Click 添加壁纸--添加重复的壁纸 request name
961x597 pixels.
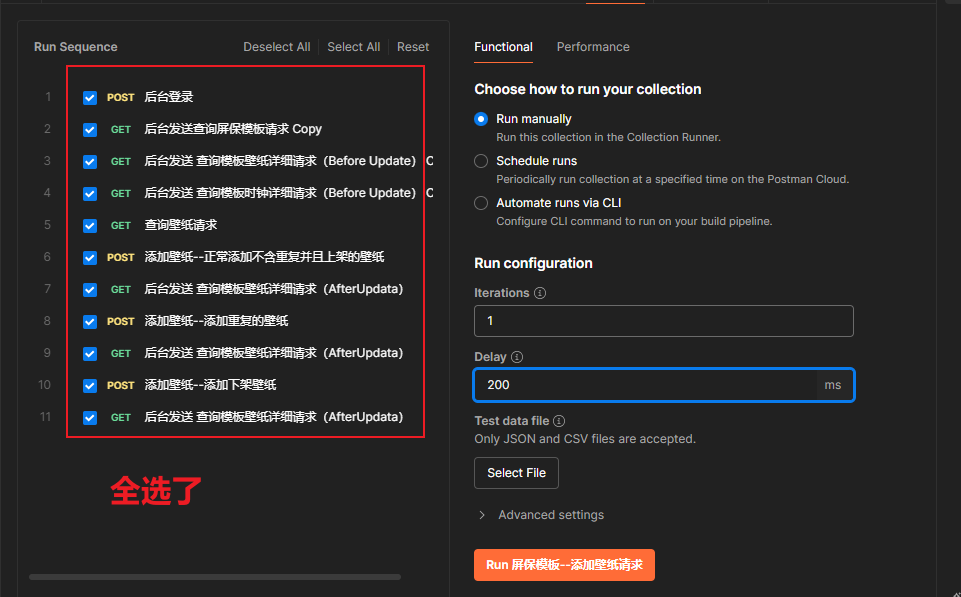click(216, 321)
